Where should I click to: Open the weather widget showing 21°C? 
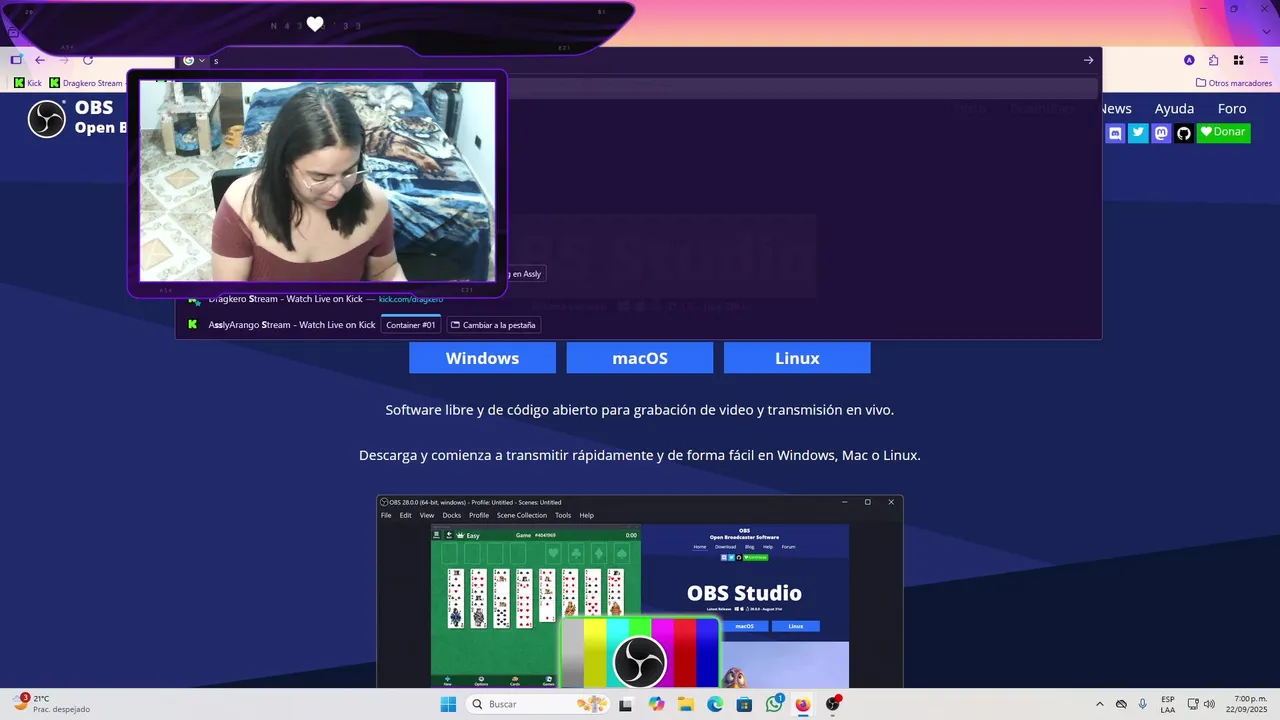click(x=52, y=704)
